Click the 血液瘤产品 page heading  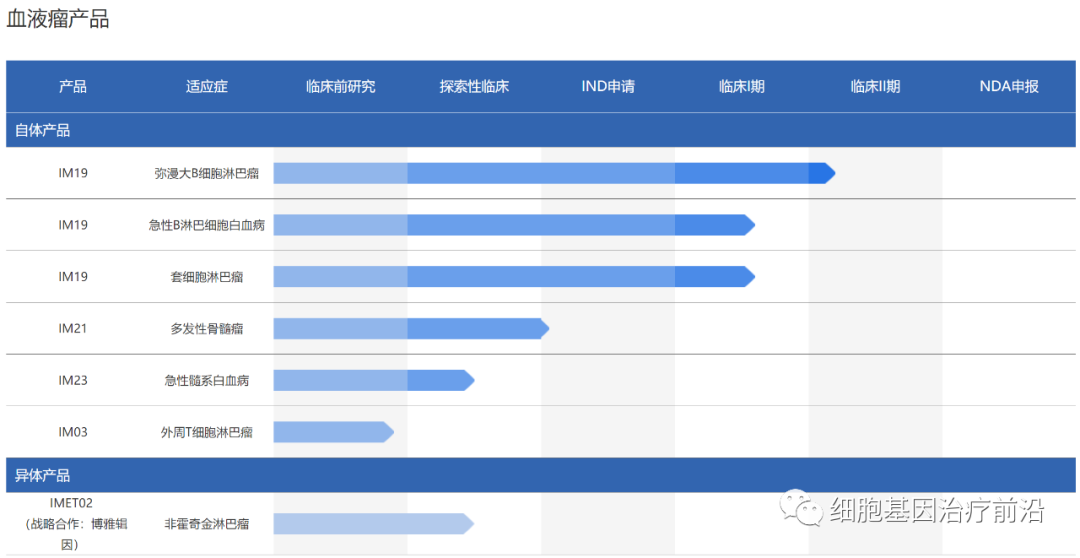(x=58, y=19)
